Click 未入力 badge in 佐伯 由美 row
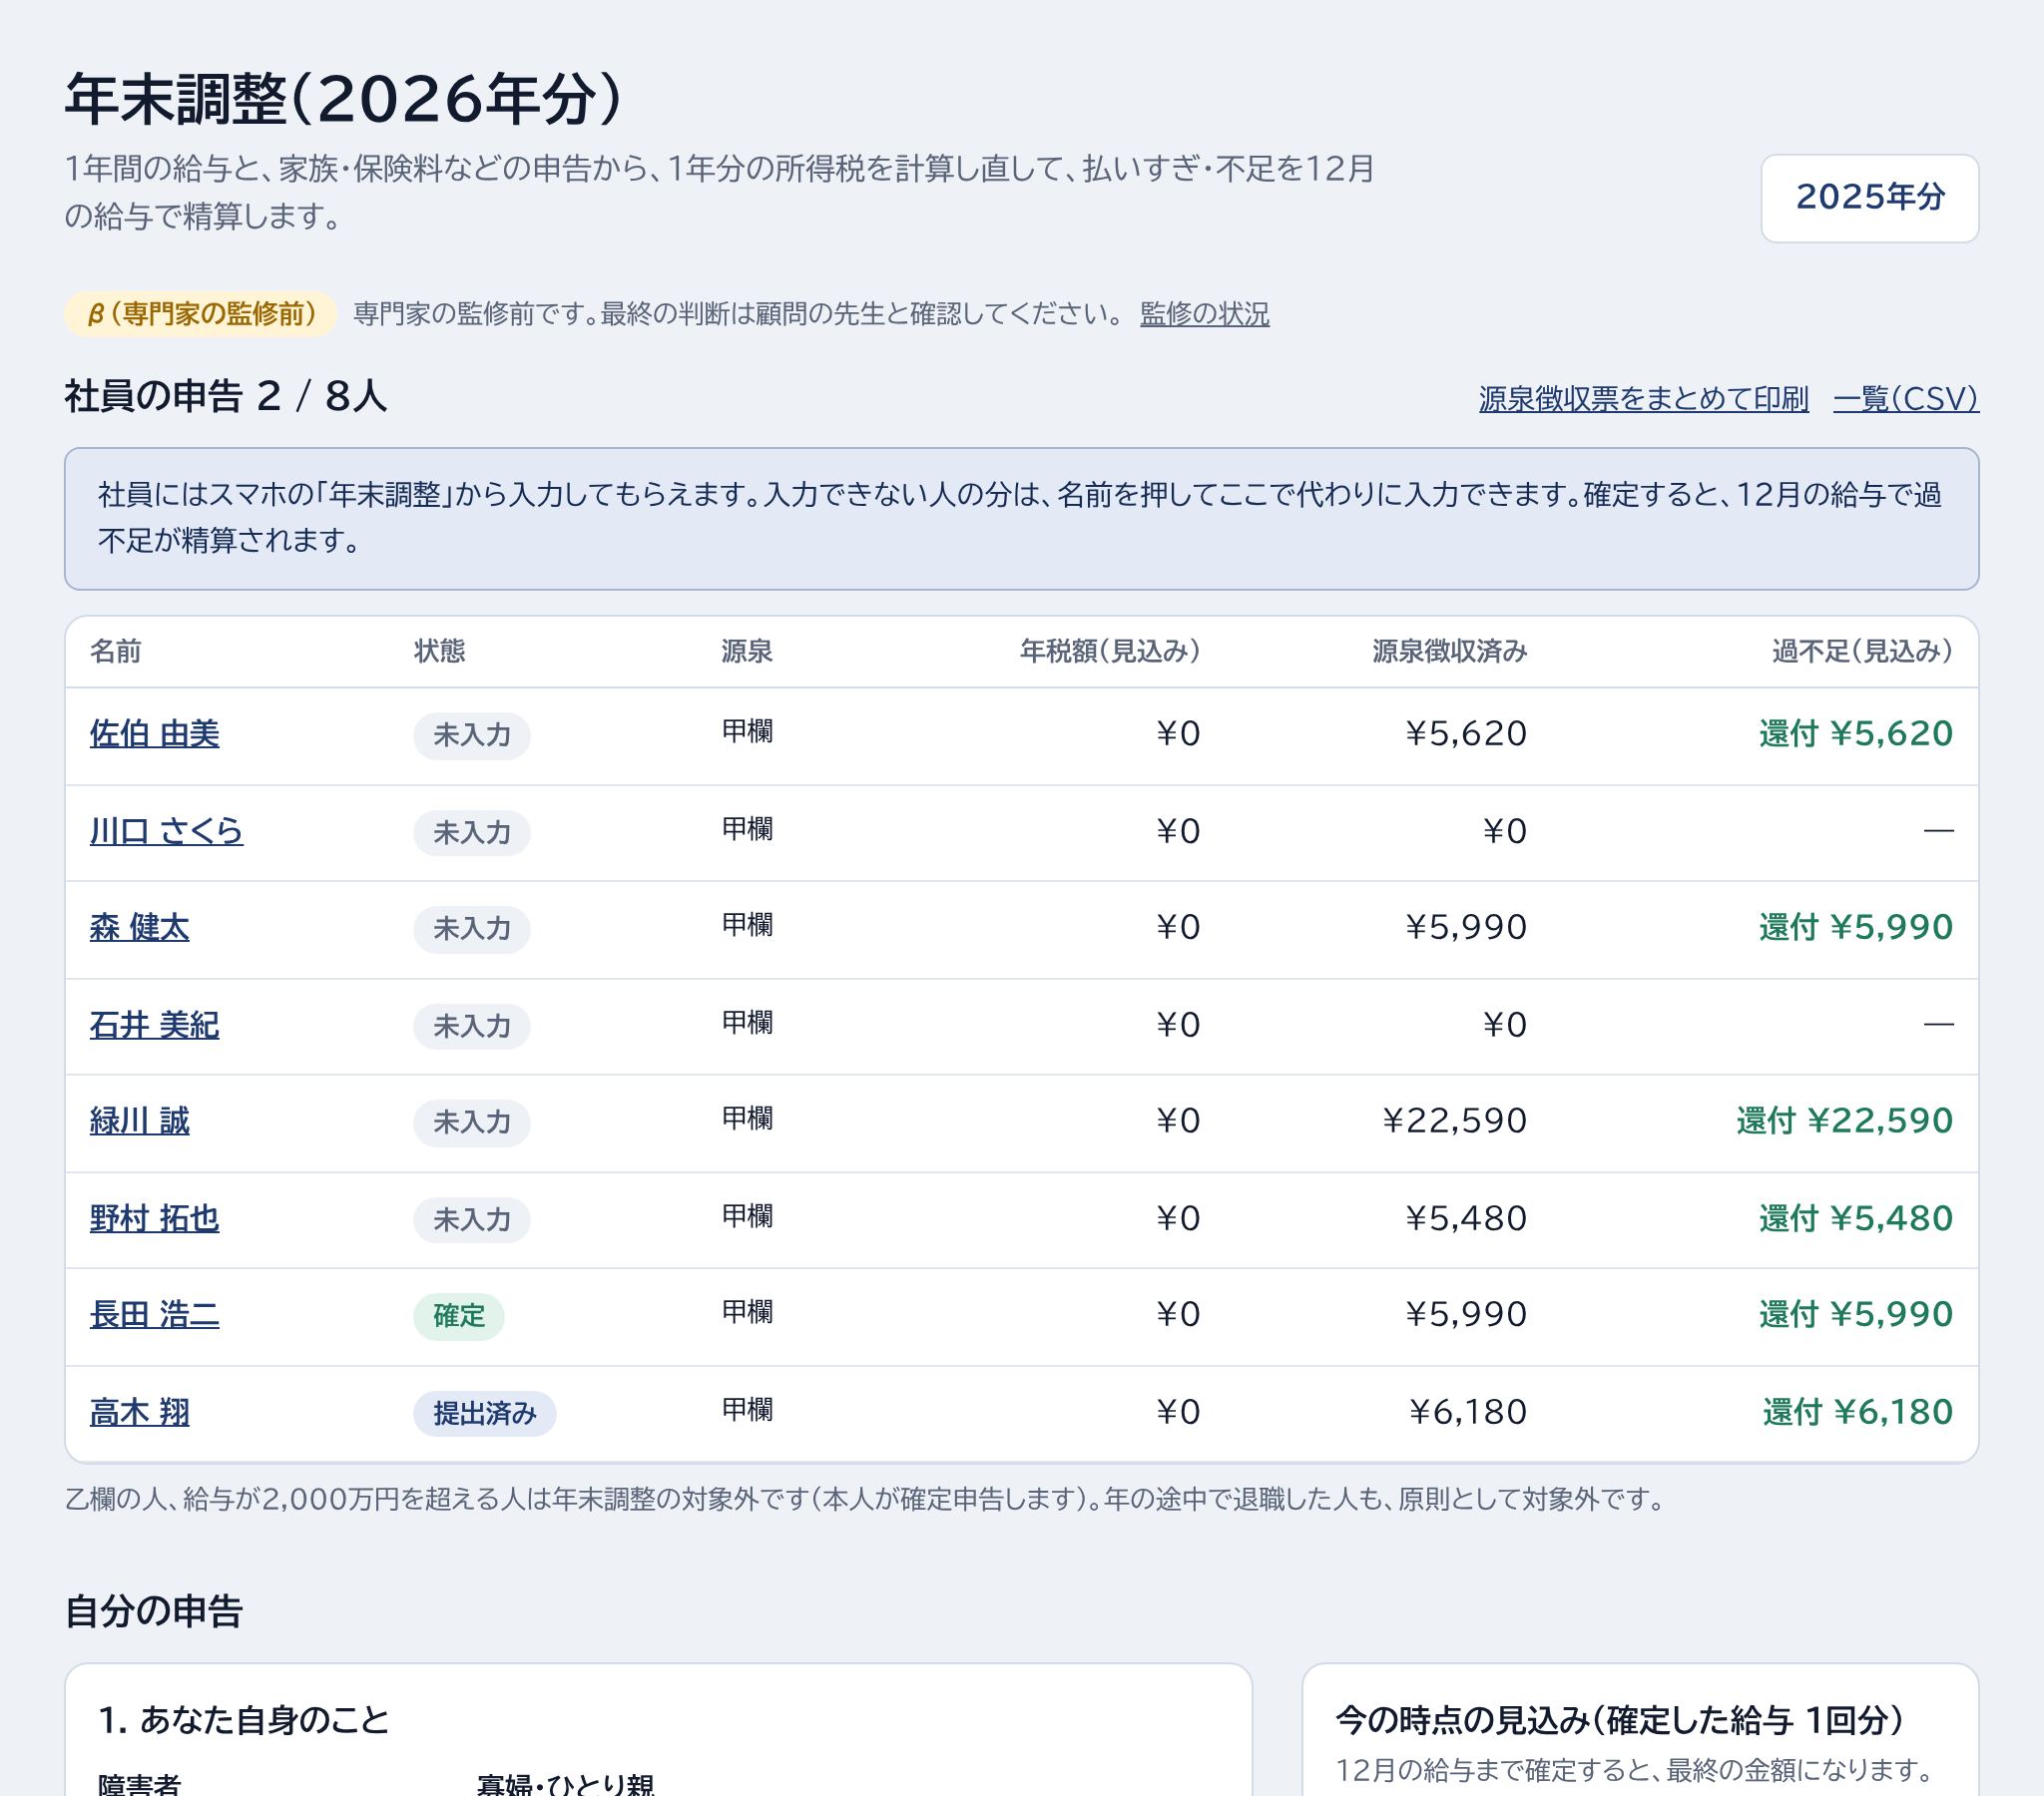This screenshot has height=1796, width=2044. pyautogui.click(x=472, y=736)
